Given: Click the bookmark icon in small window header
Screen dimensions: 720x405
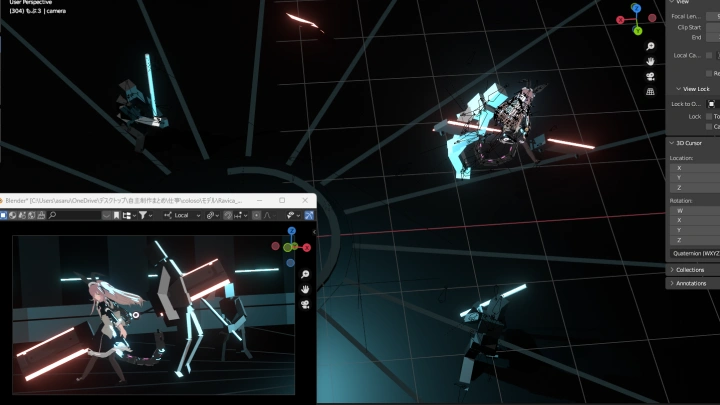Looking at the screenshot, I should coord(117,215).
